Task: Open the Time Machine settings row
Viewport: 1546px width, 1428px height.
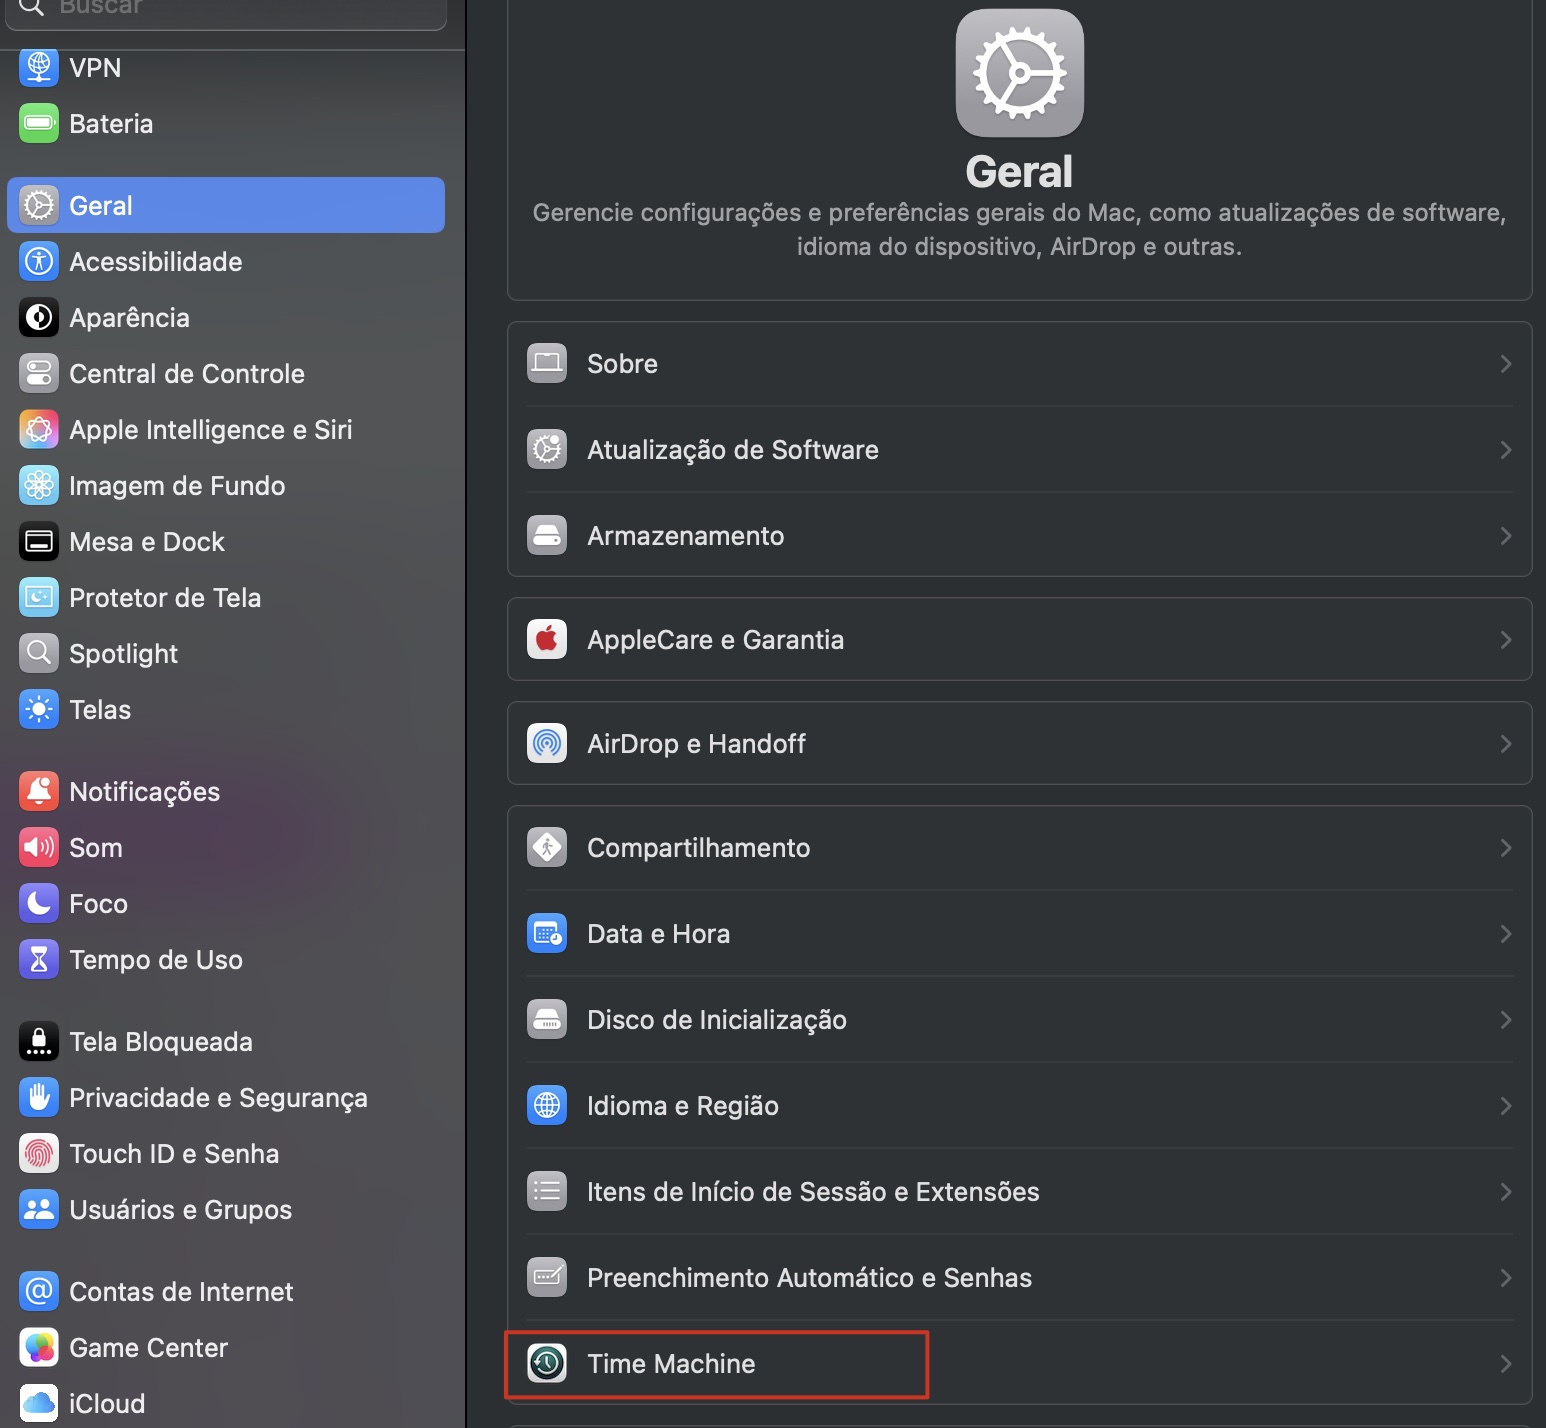Action: tap(716, 1363)
